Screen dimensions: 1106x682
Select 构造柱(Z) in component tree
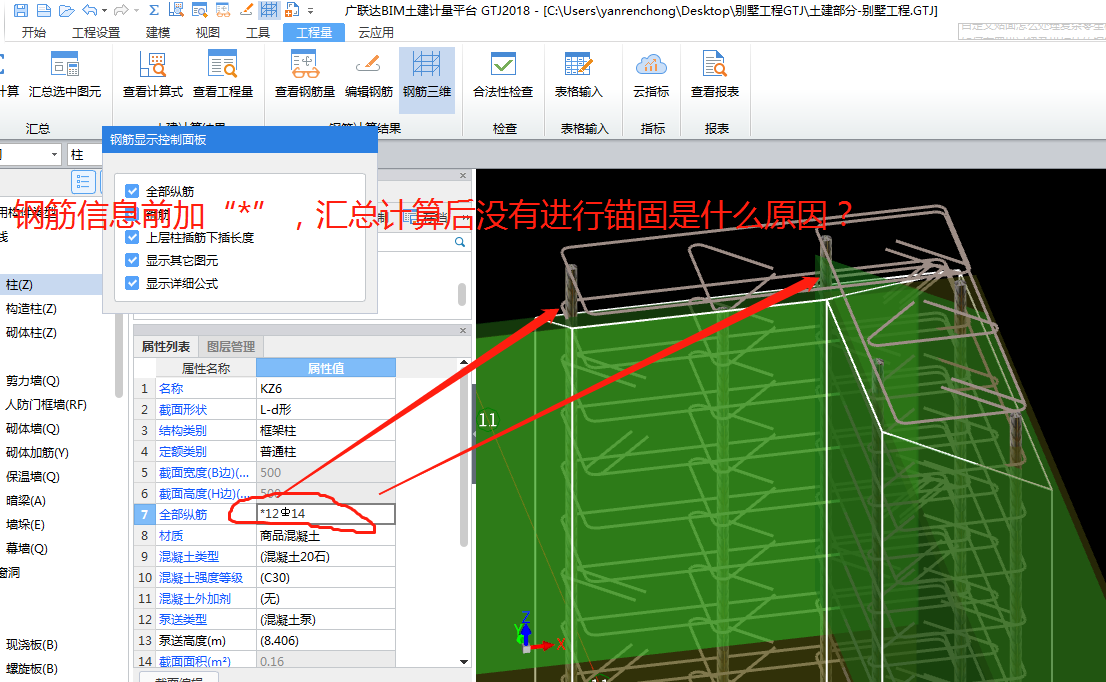tap(31, 309)
